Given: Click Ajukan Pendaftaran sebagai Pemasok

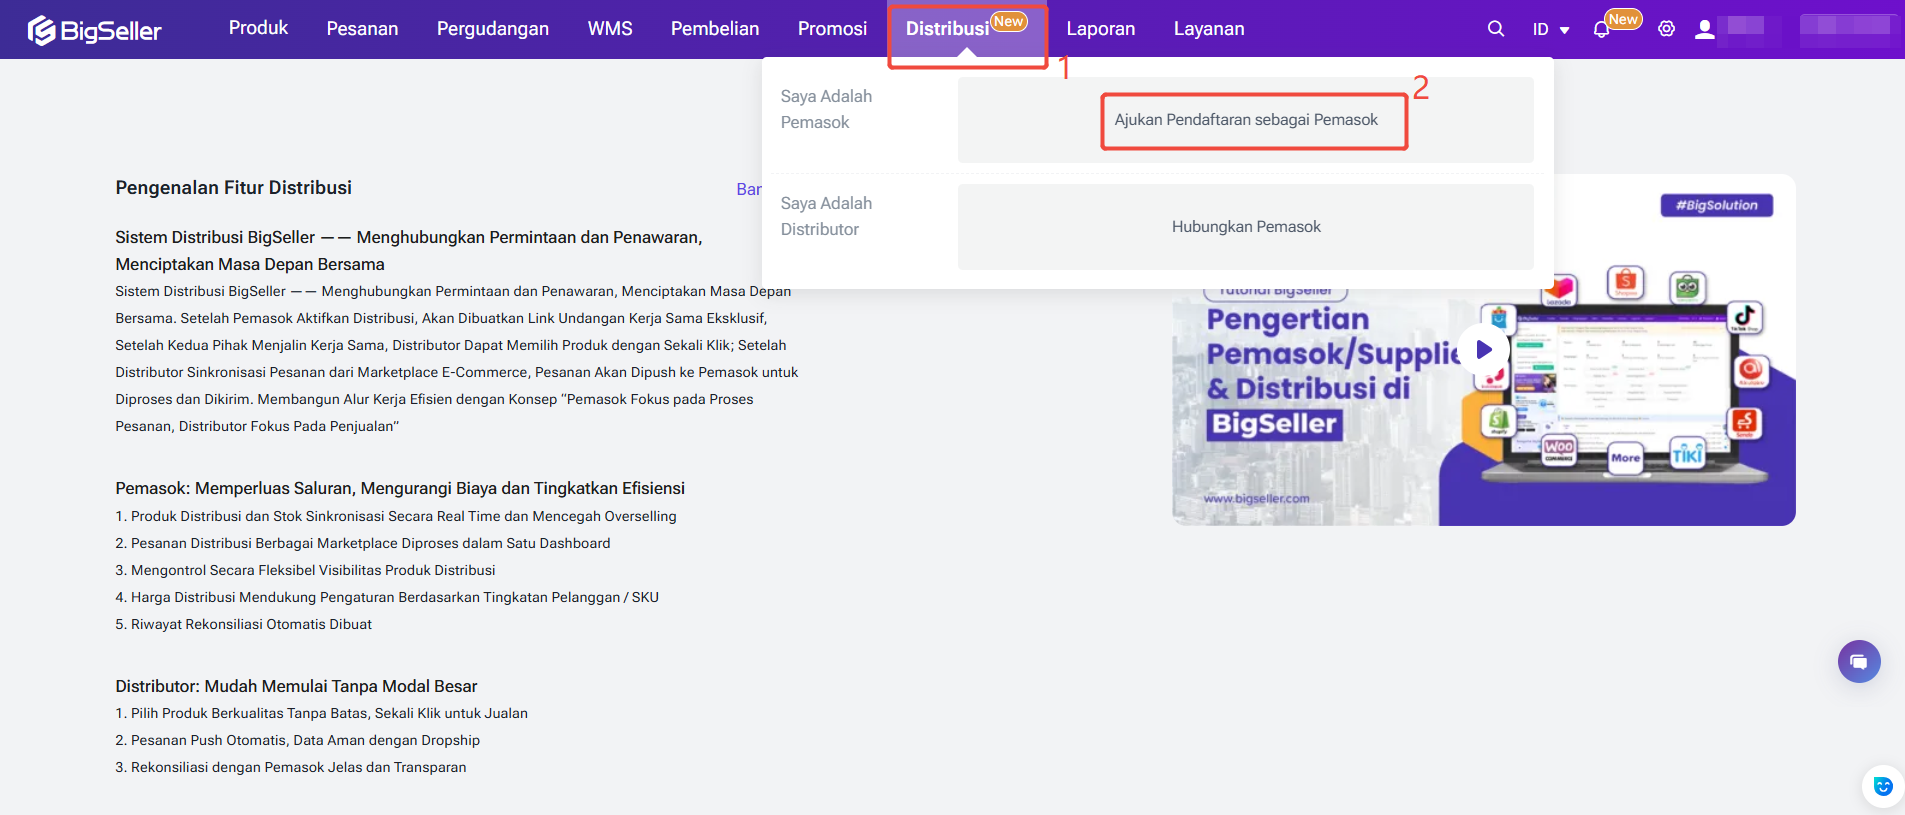Looking at the screenshot, I should (1245, 120).
